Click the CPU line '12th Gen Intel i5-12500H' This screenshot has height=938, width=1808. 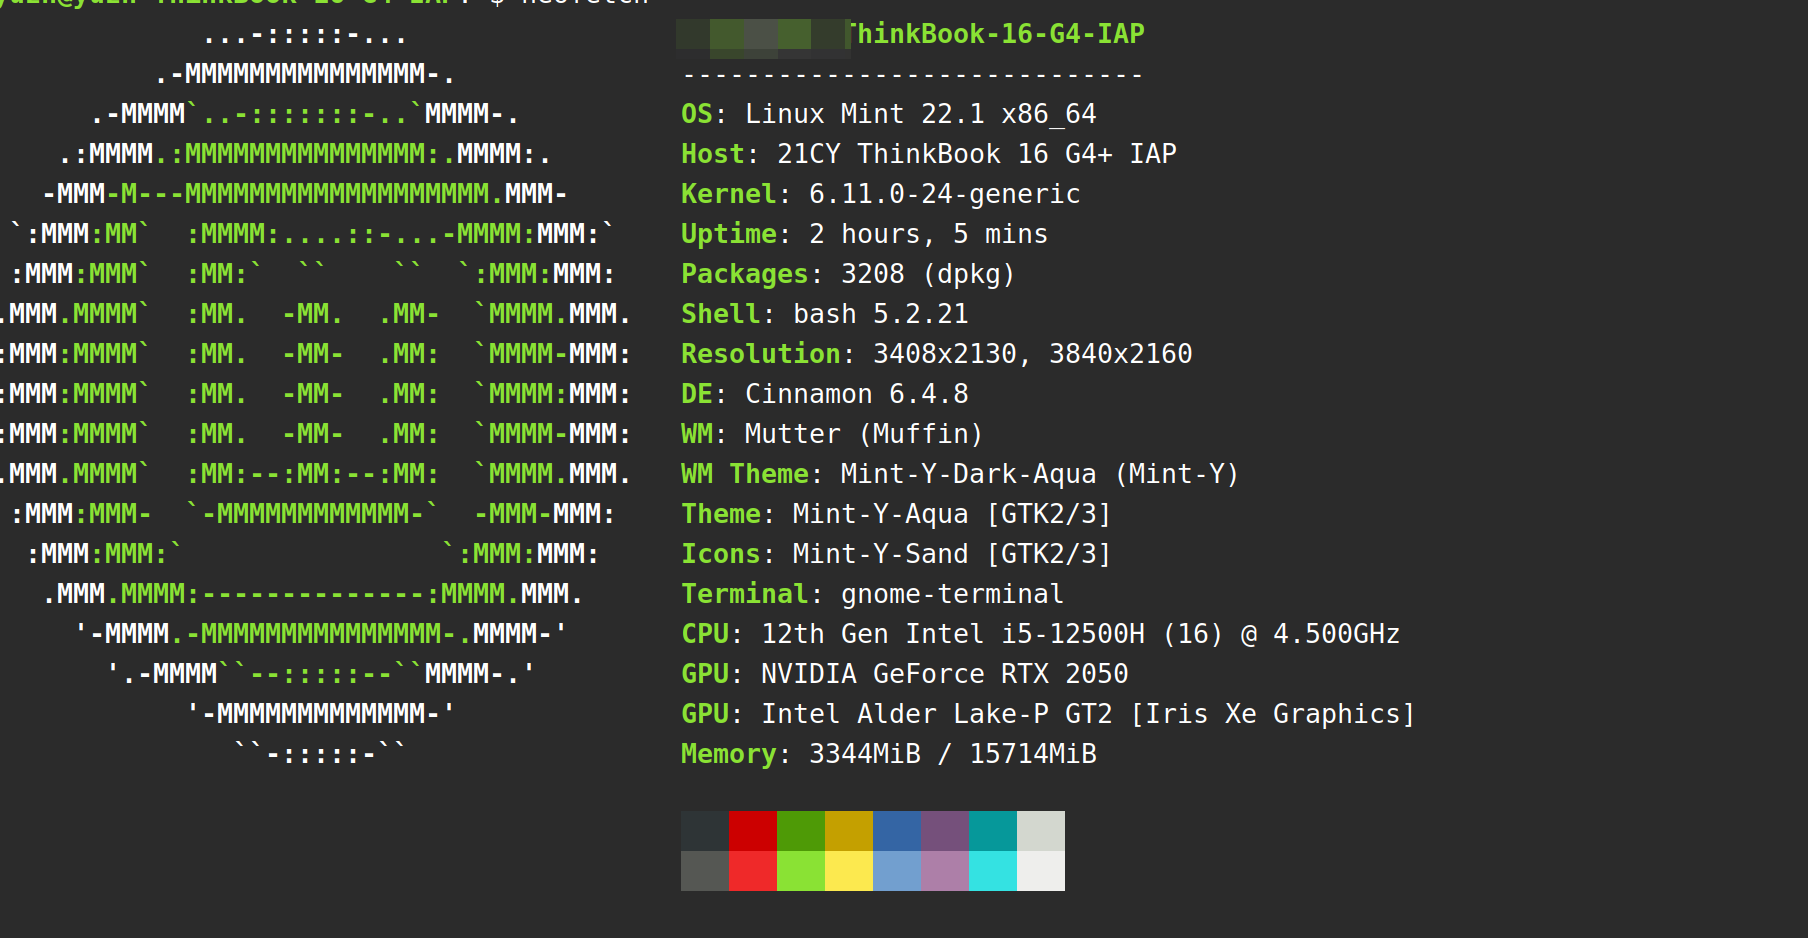point(953,634)
